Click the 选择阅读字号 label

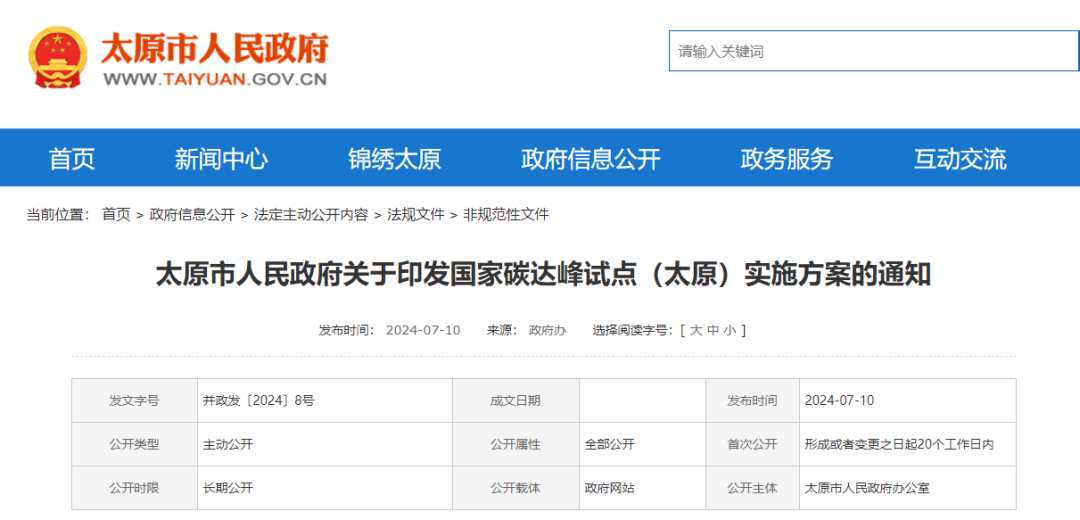(x=633, y=331)
